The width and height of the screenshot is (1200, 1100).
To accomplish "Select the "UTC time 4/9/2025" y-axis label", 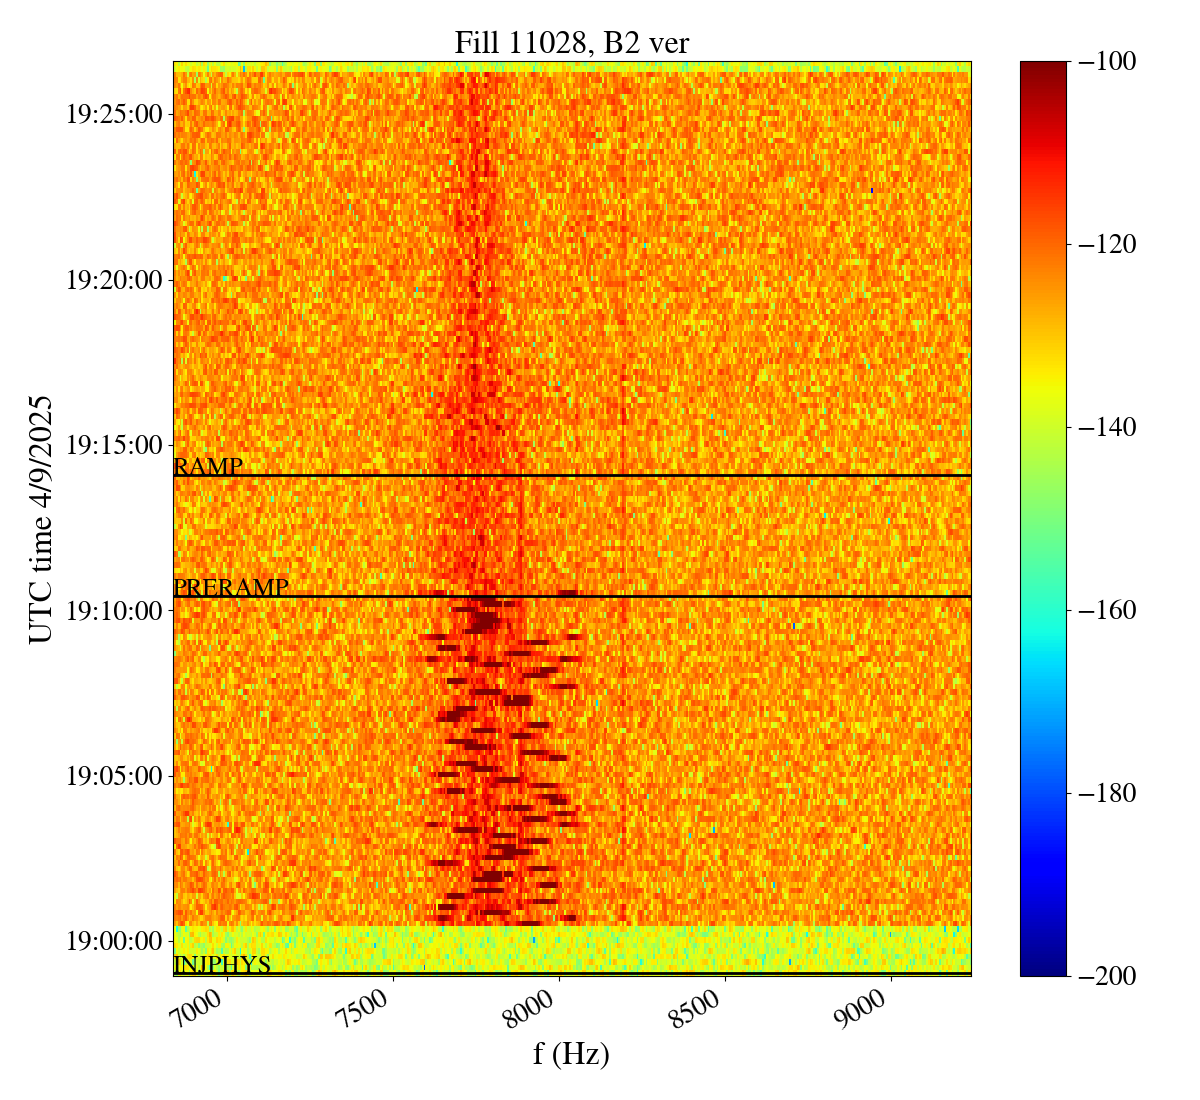I will click(x=41, y=518).
